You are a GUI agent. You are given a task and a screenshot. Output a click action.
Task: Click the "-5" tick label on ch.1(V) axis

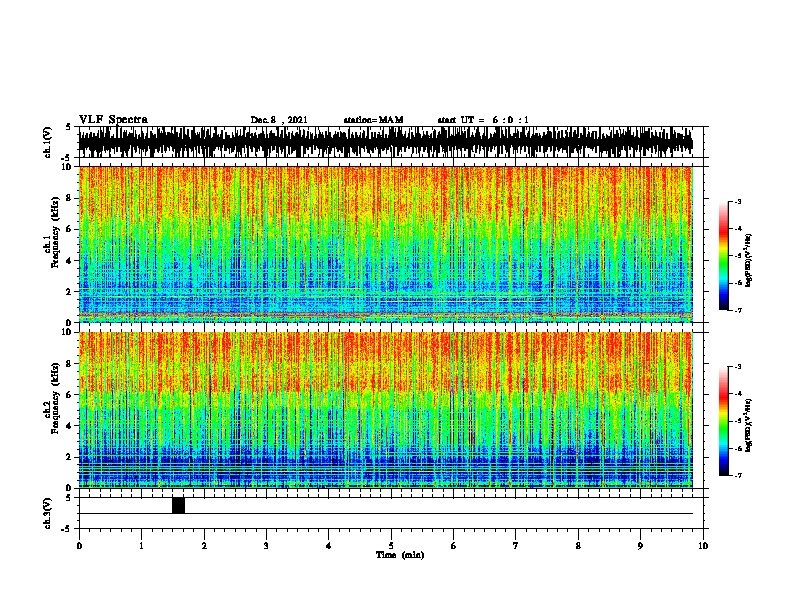tap(68, 158)
